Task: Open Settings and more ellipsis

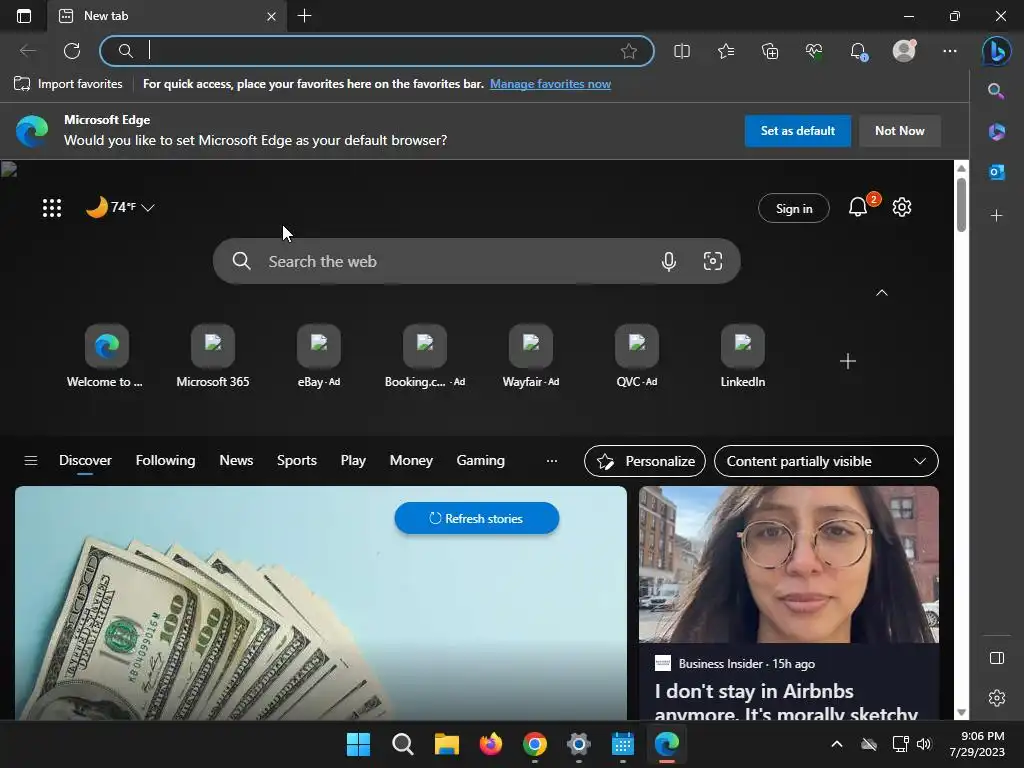Action: pyautogui.click(x=950, y=51)
